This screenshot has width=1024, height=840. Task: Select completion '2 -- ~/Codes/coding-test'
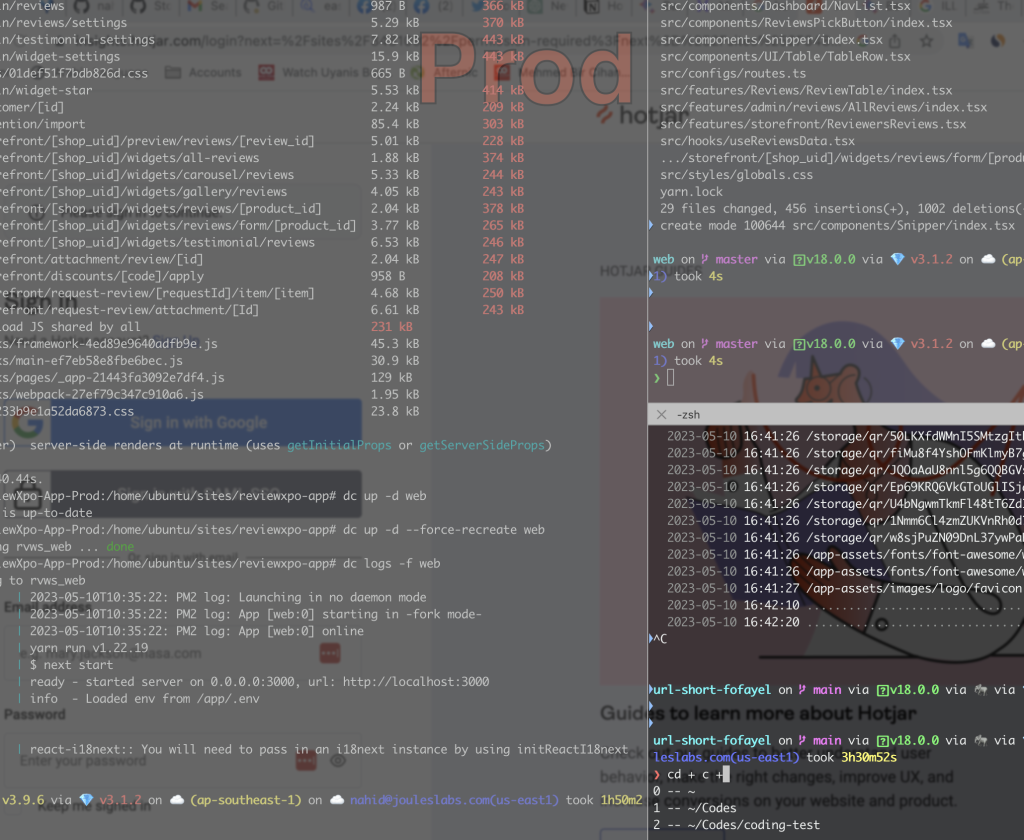click(737, 825)
